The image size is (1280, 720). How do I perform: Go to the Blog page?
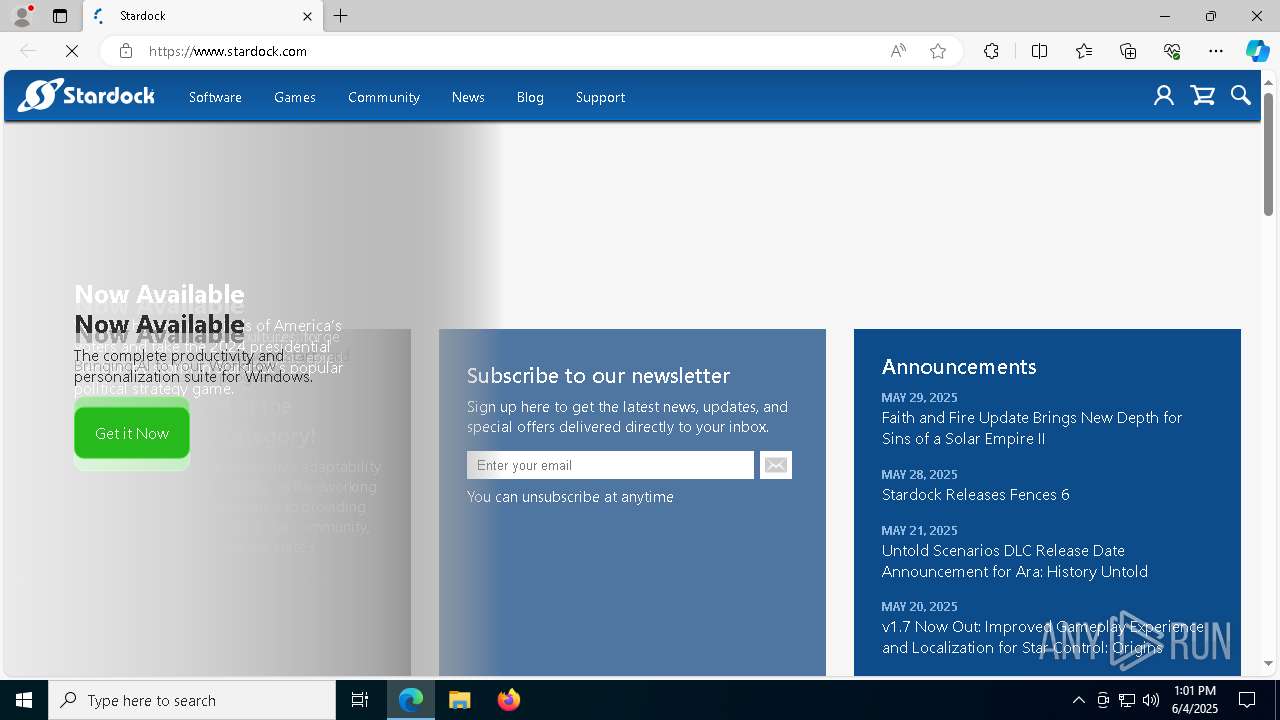(530, 97)
